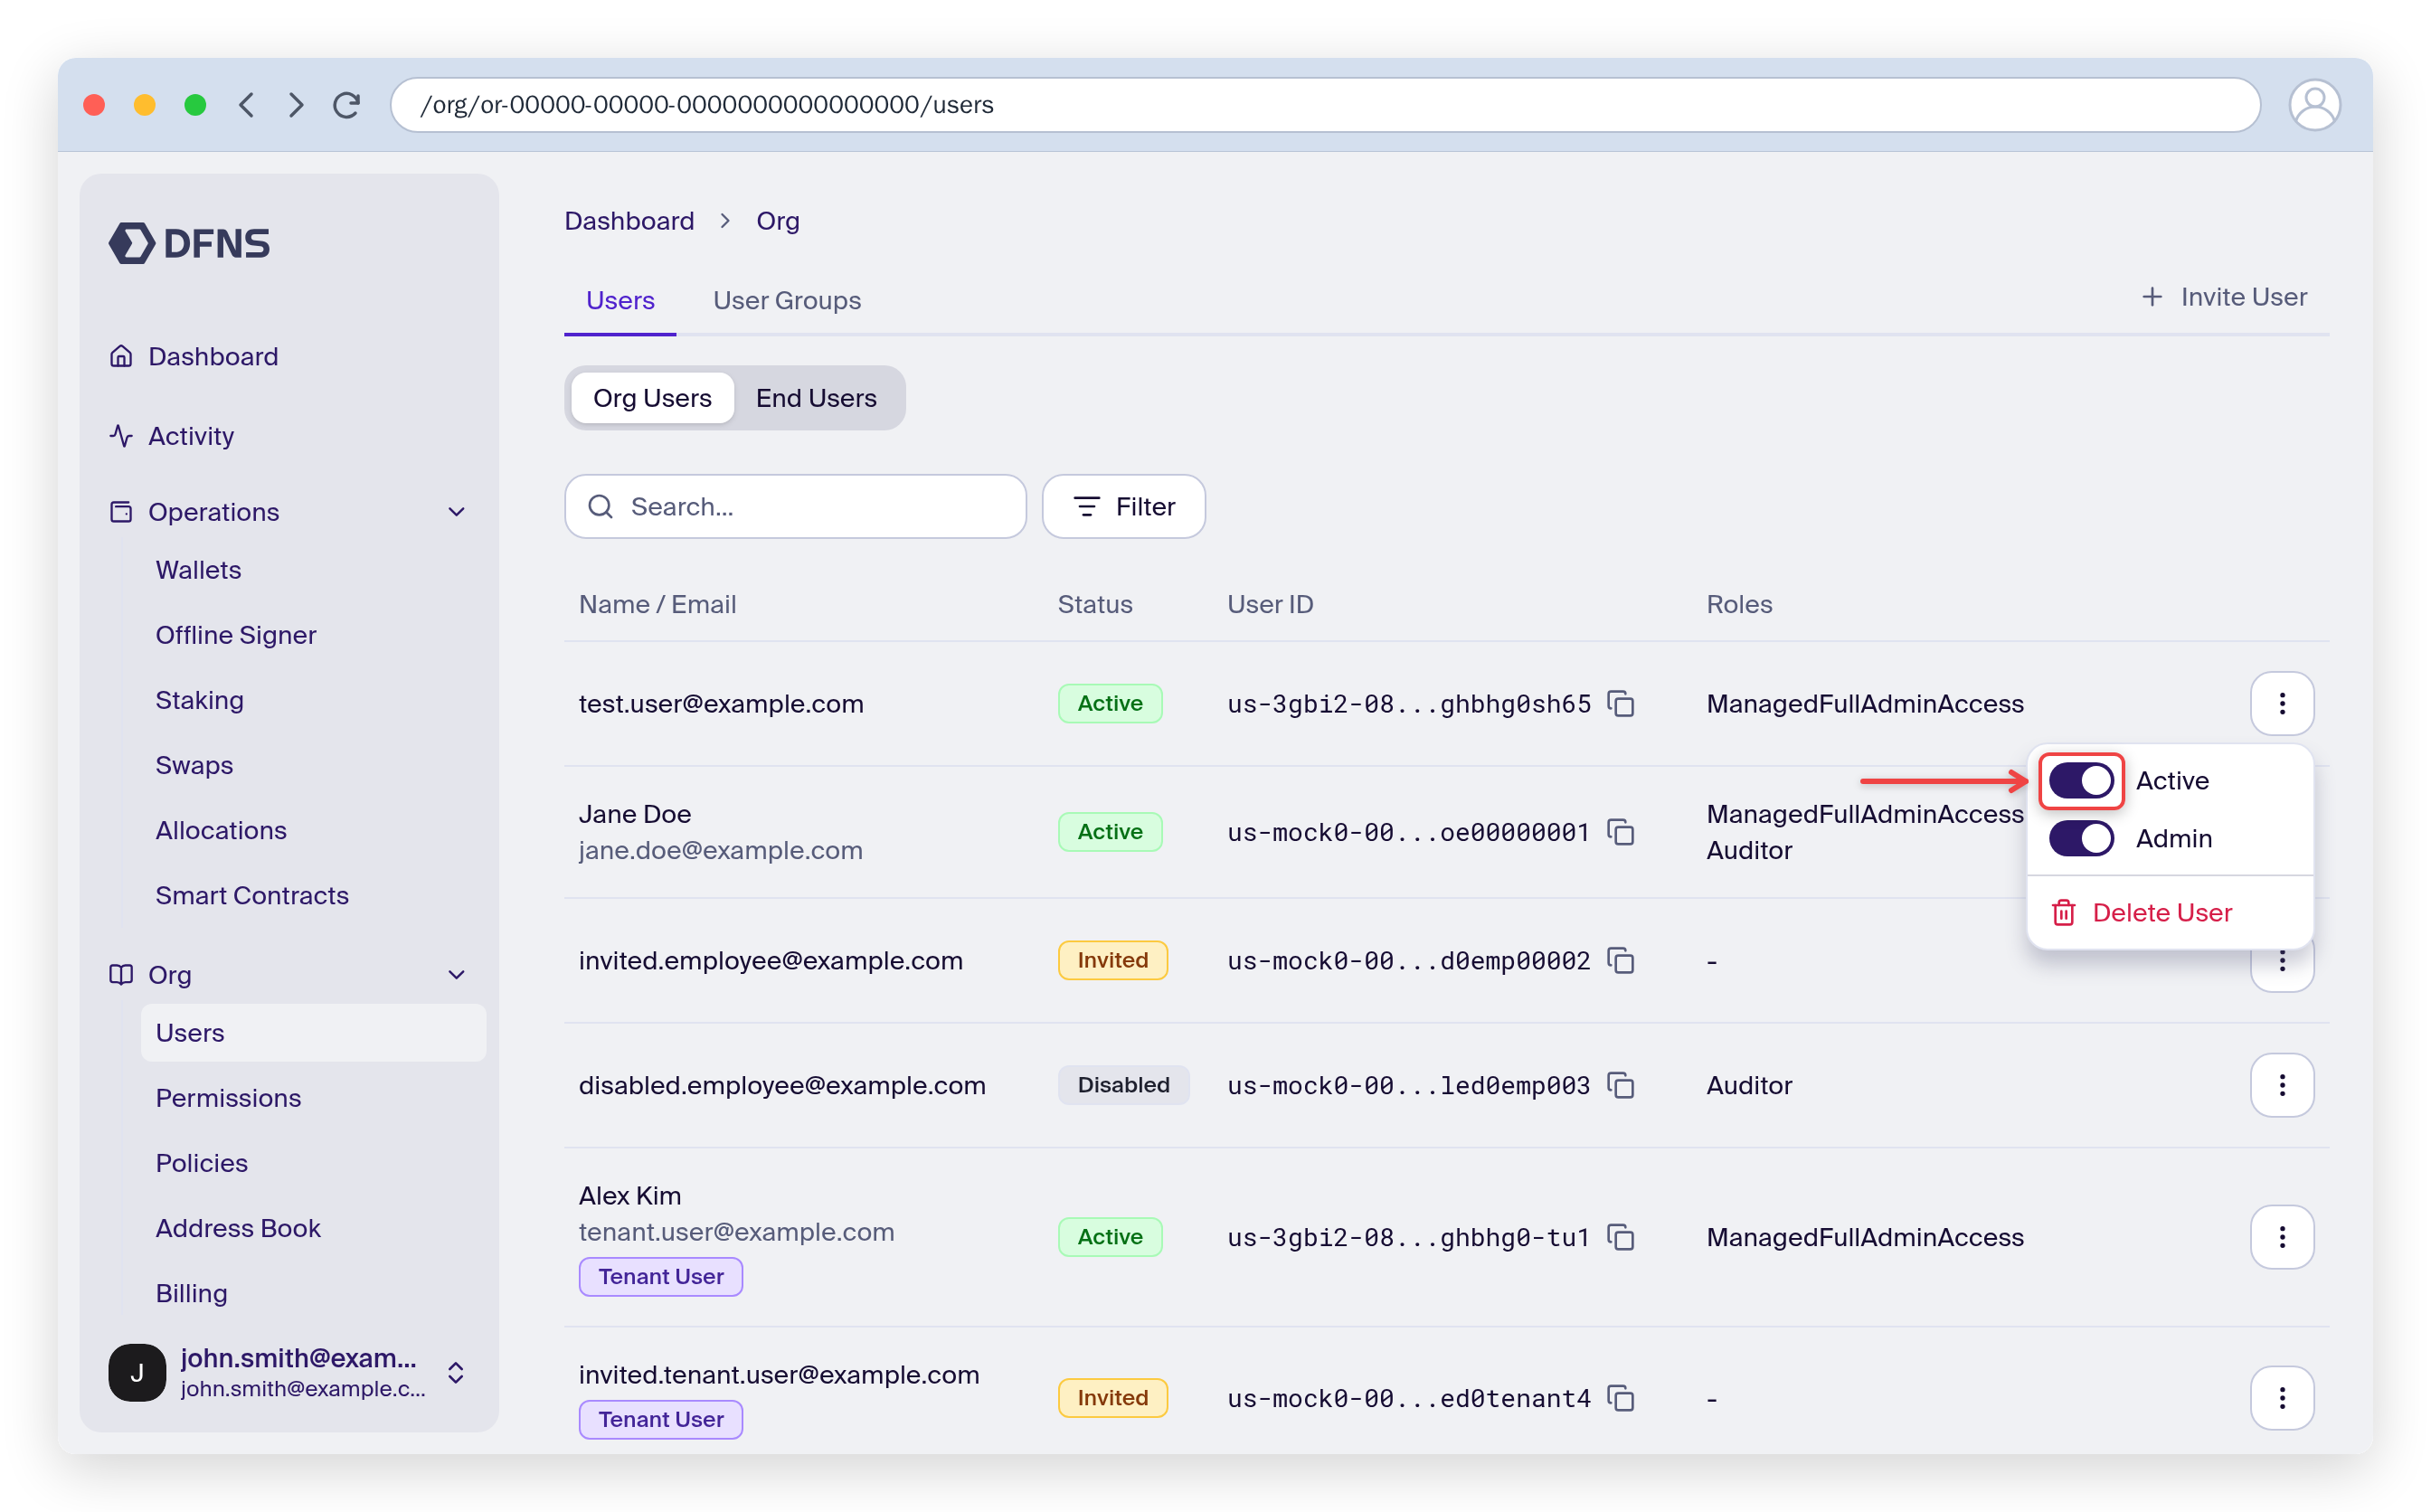Open Wallets in the sidebar
The image size is (2431, 1512).
[x=198, y=570]
